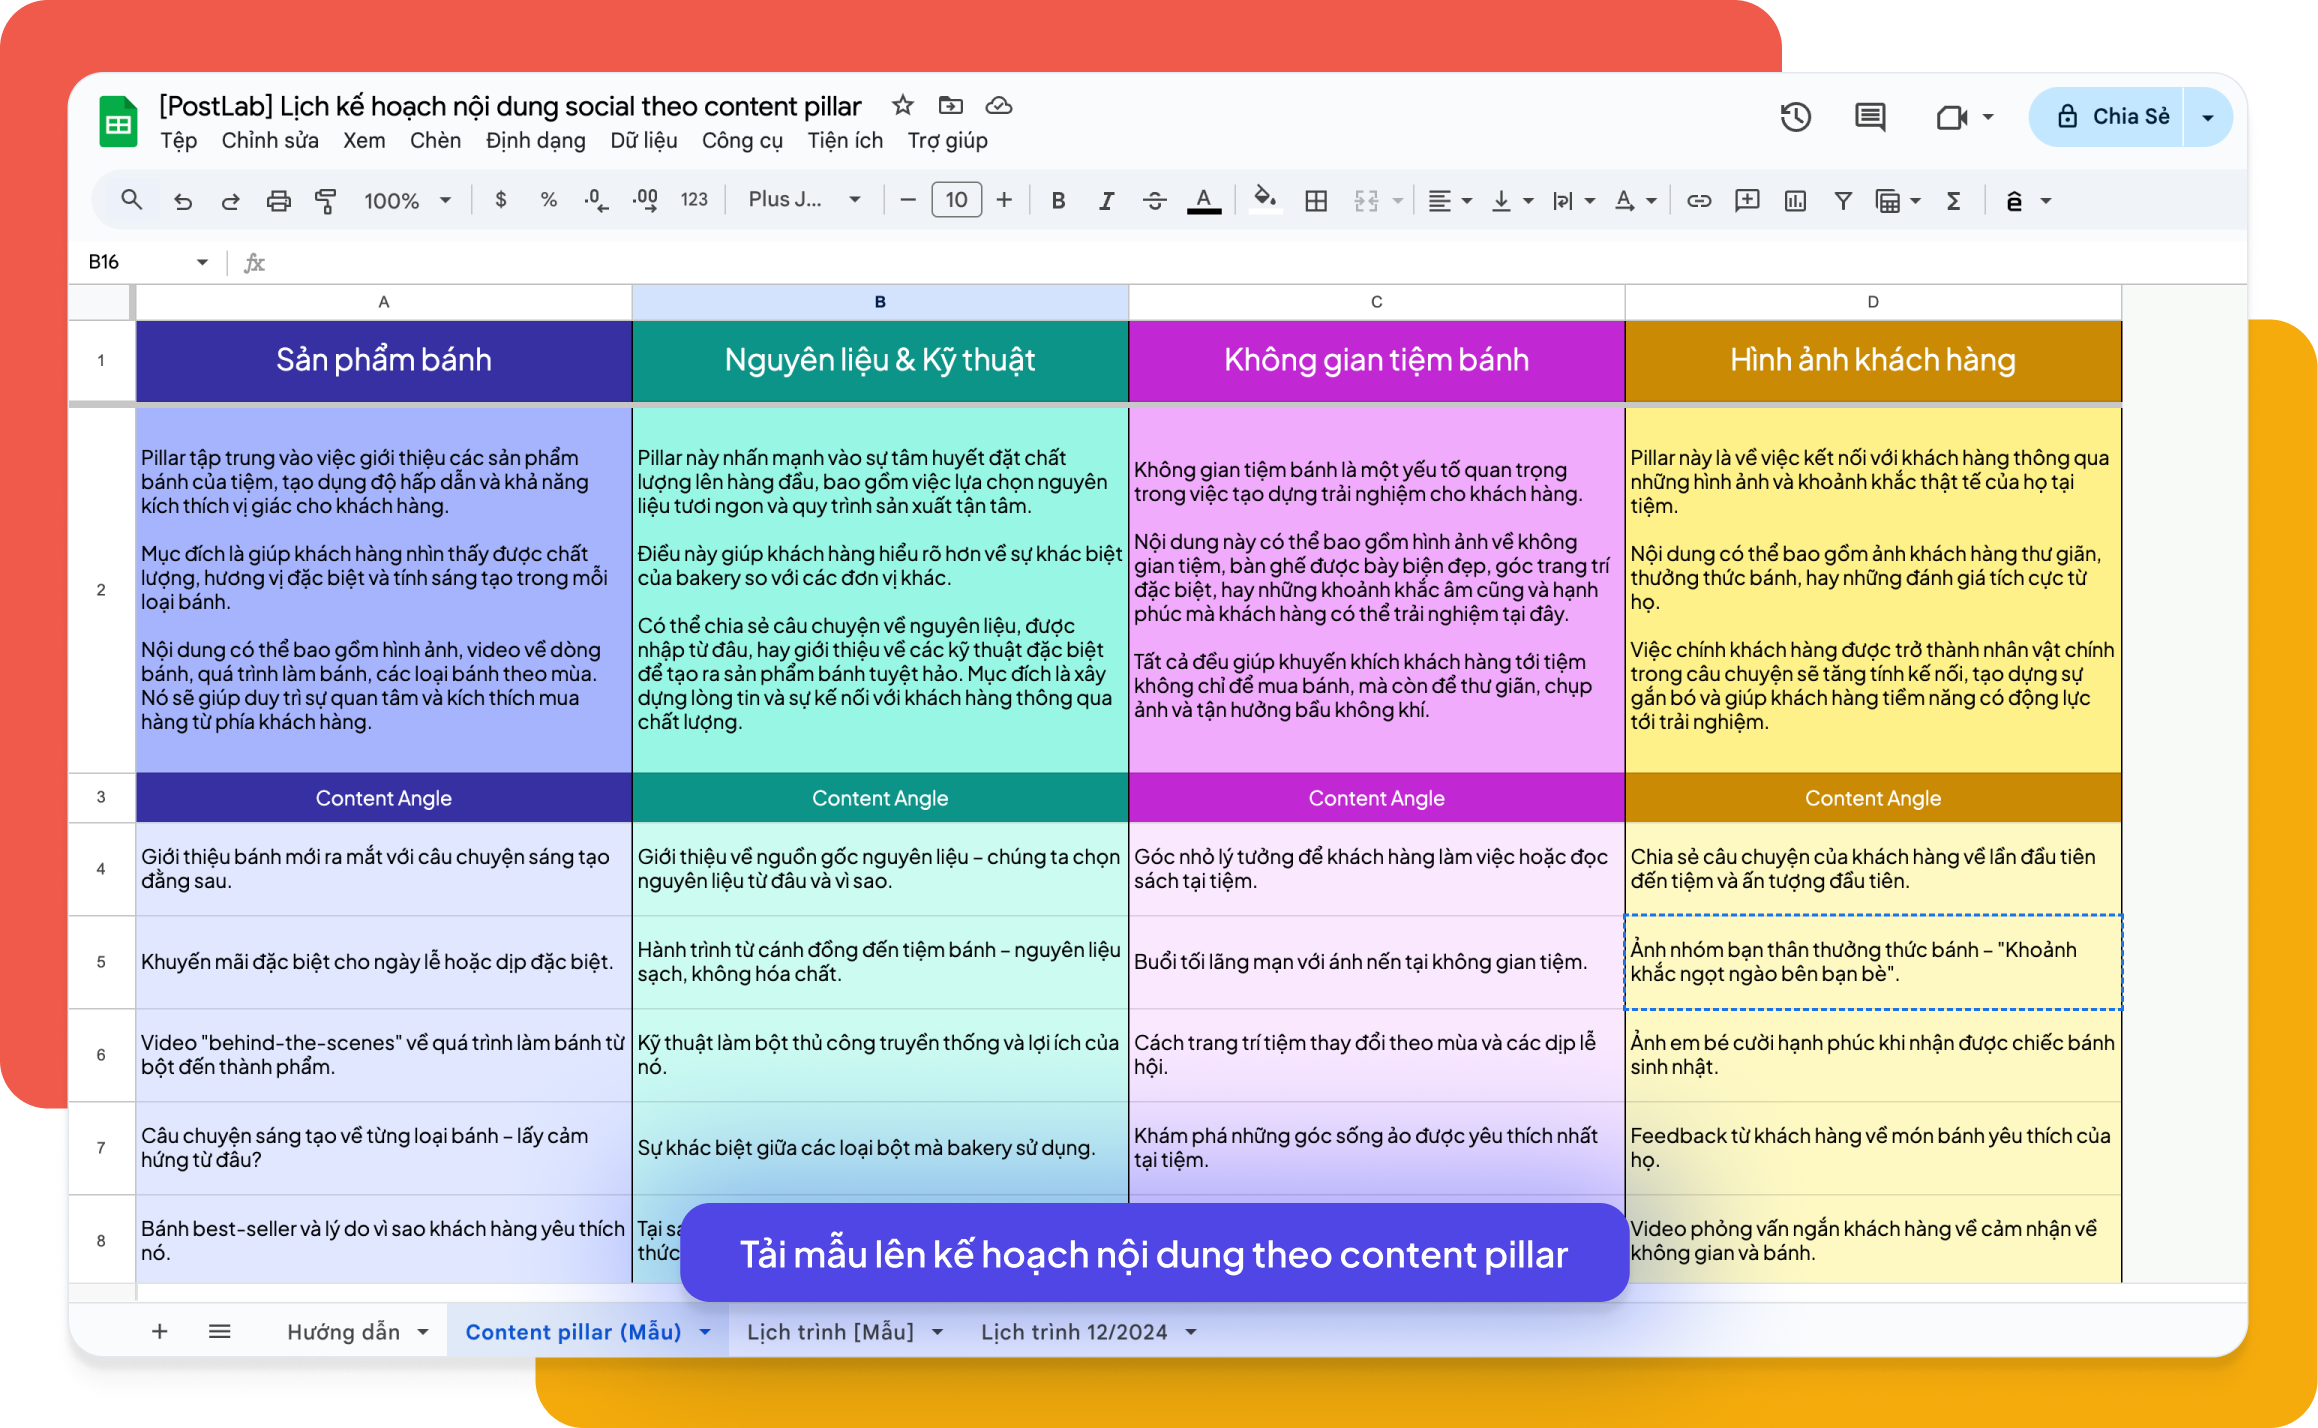2318x1428 pixels.
Task: Toggle strikethrough formatting
Action: tap(1154, 201)
